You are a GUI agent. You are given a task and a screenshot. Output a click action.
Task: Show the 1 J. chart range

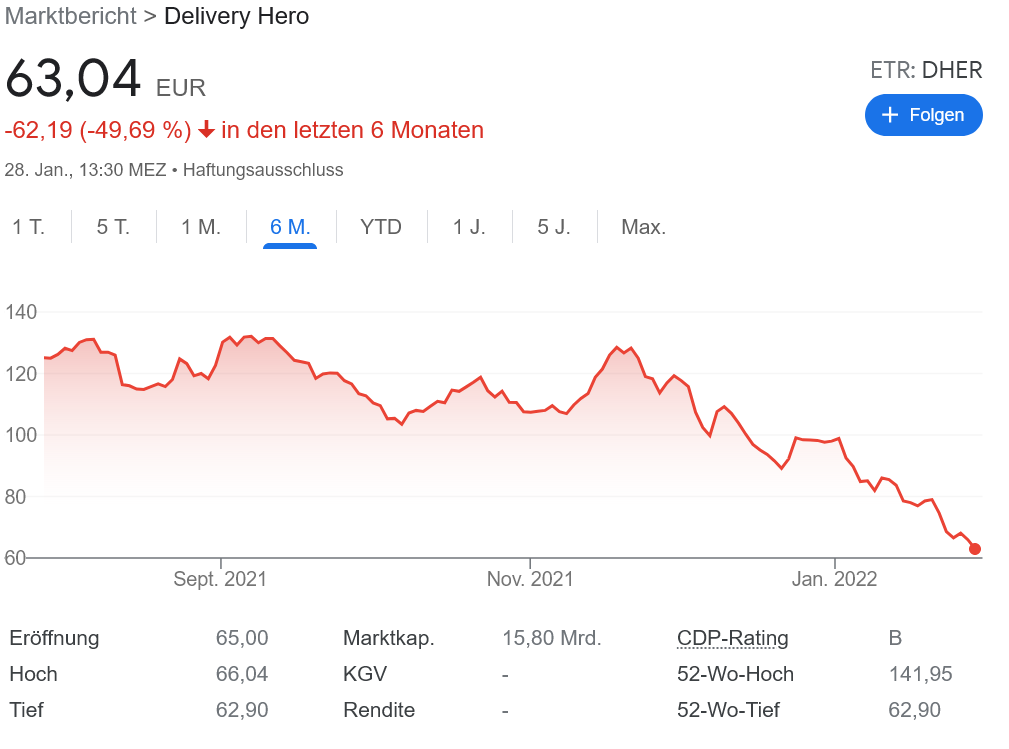pyautogui.click(x=469, y=227)
